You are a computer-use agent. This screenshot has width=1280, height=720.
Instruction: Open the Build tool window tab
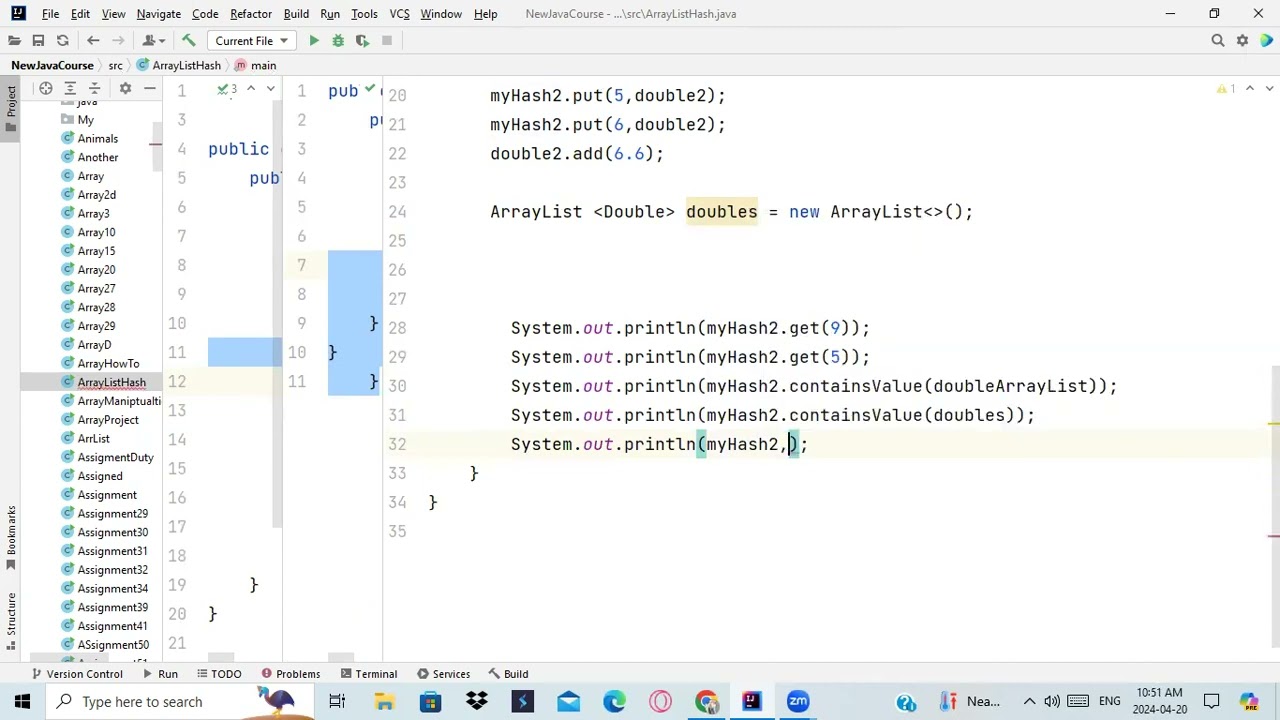point(508,674)
